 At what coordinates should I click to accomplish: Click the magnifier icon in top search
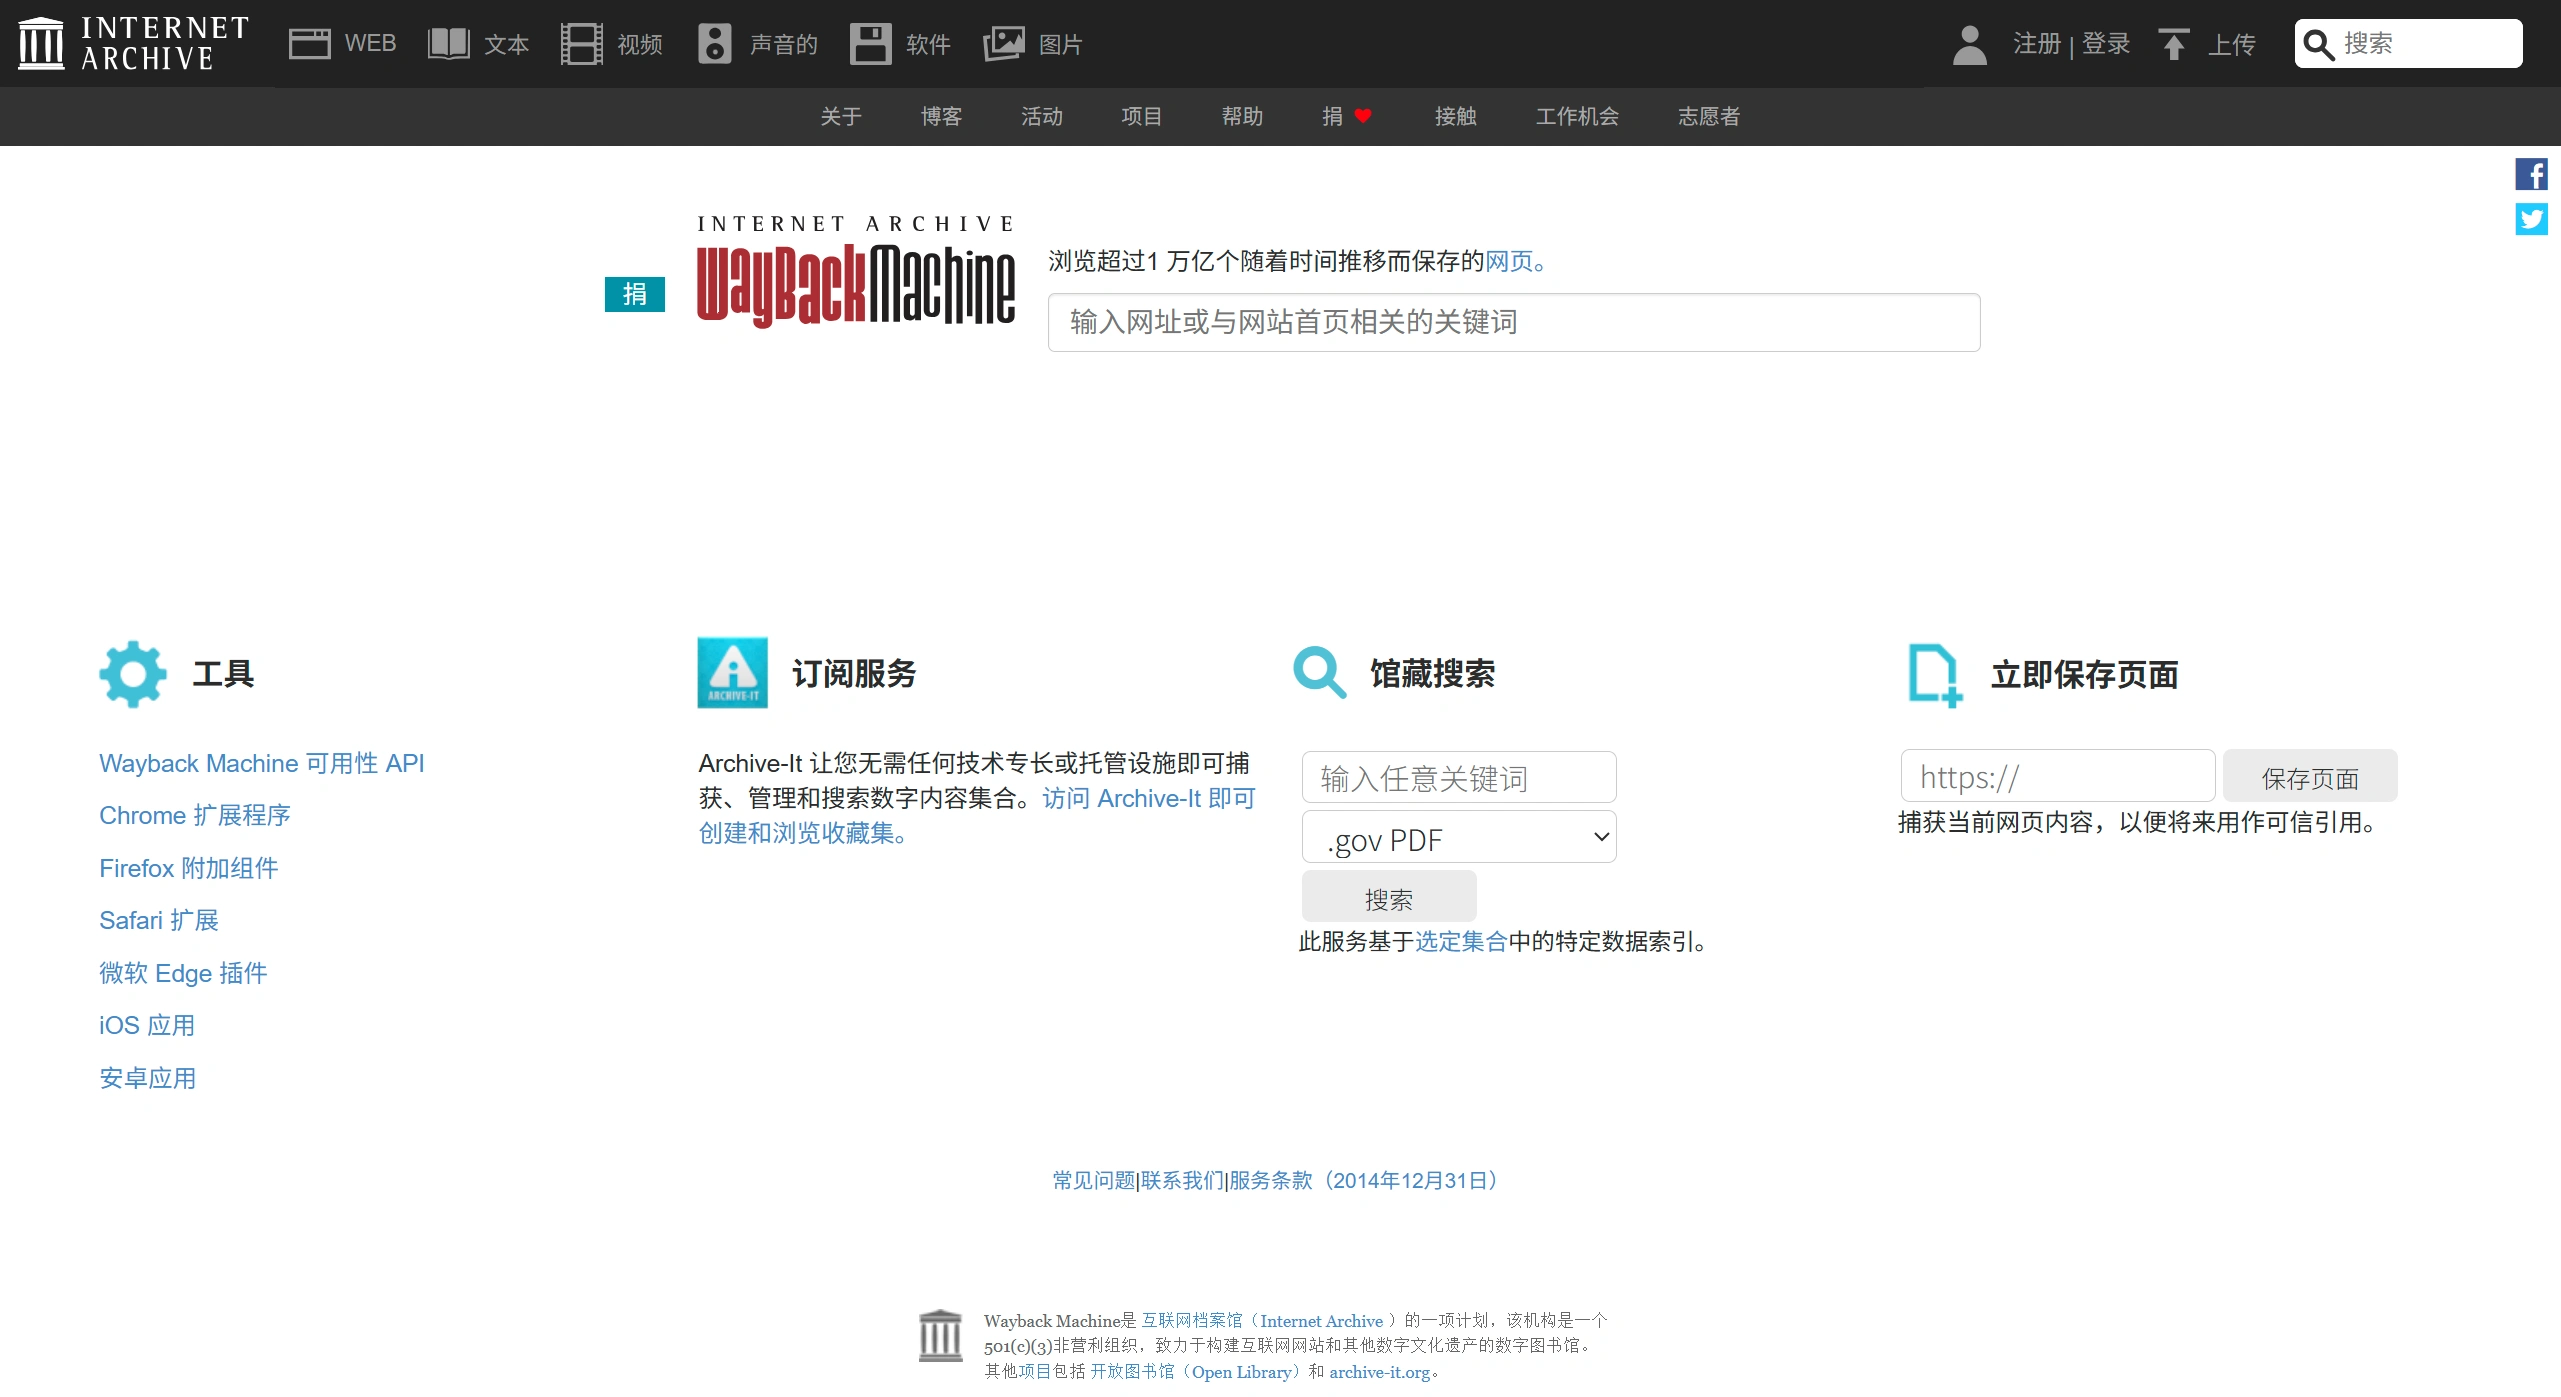(2318, 45)
